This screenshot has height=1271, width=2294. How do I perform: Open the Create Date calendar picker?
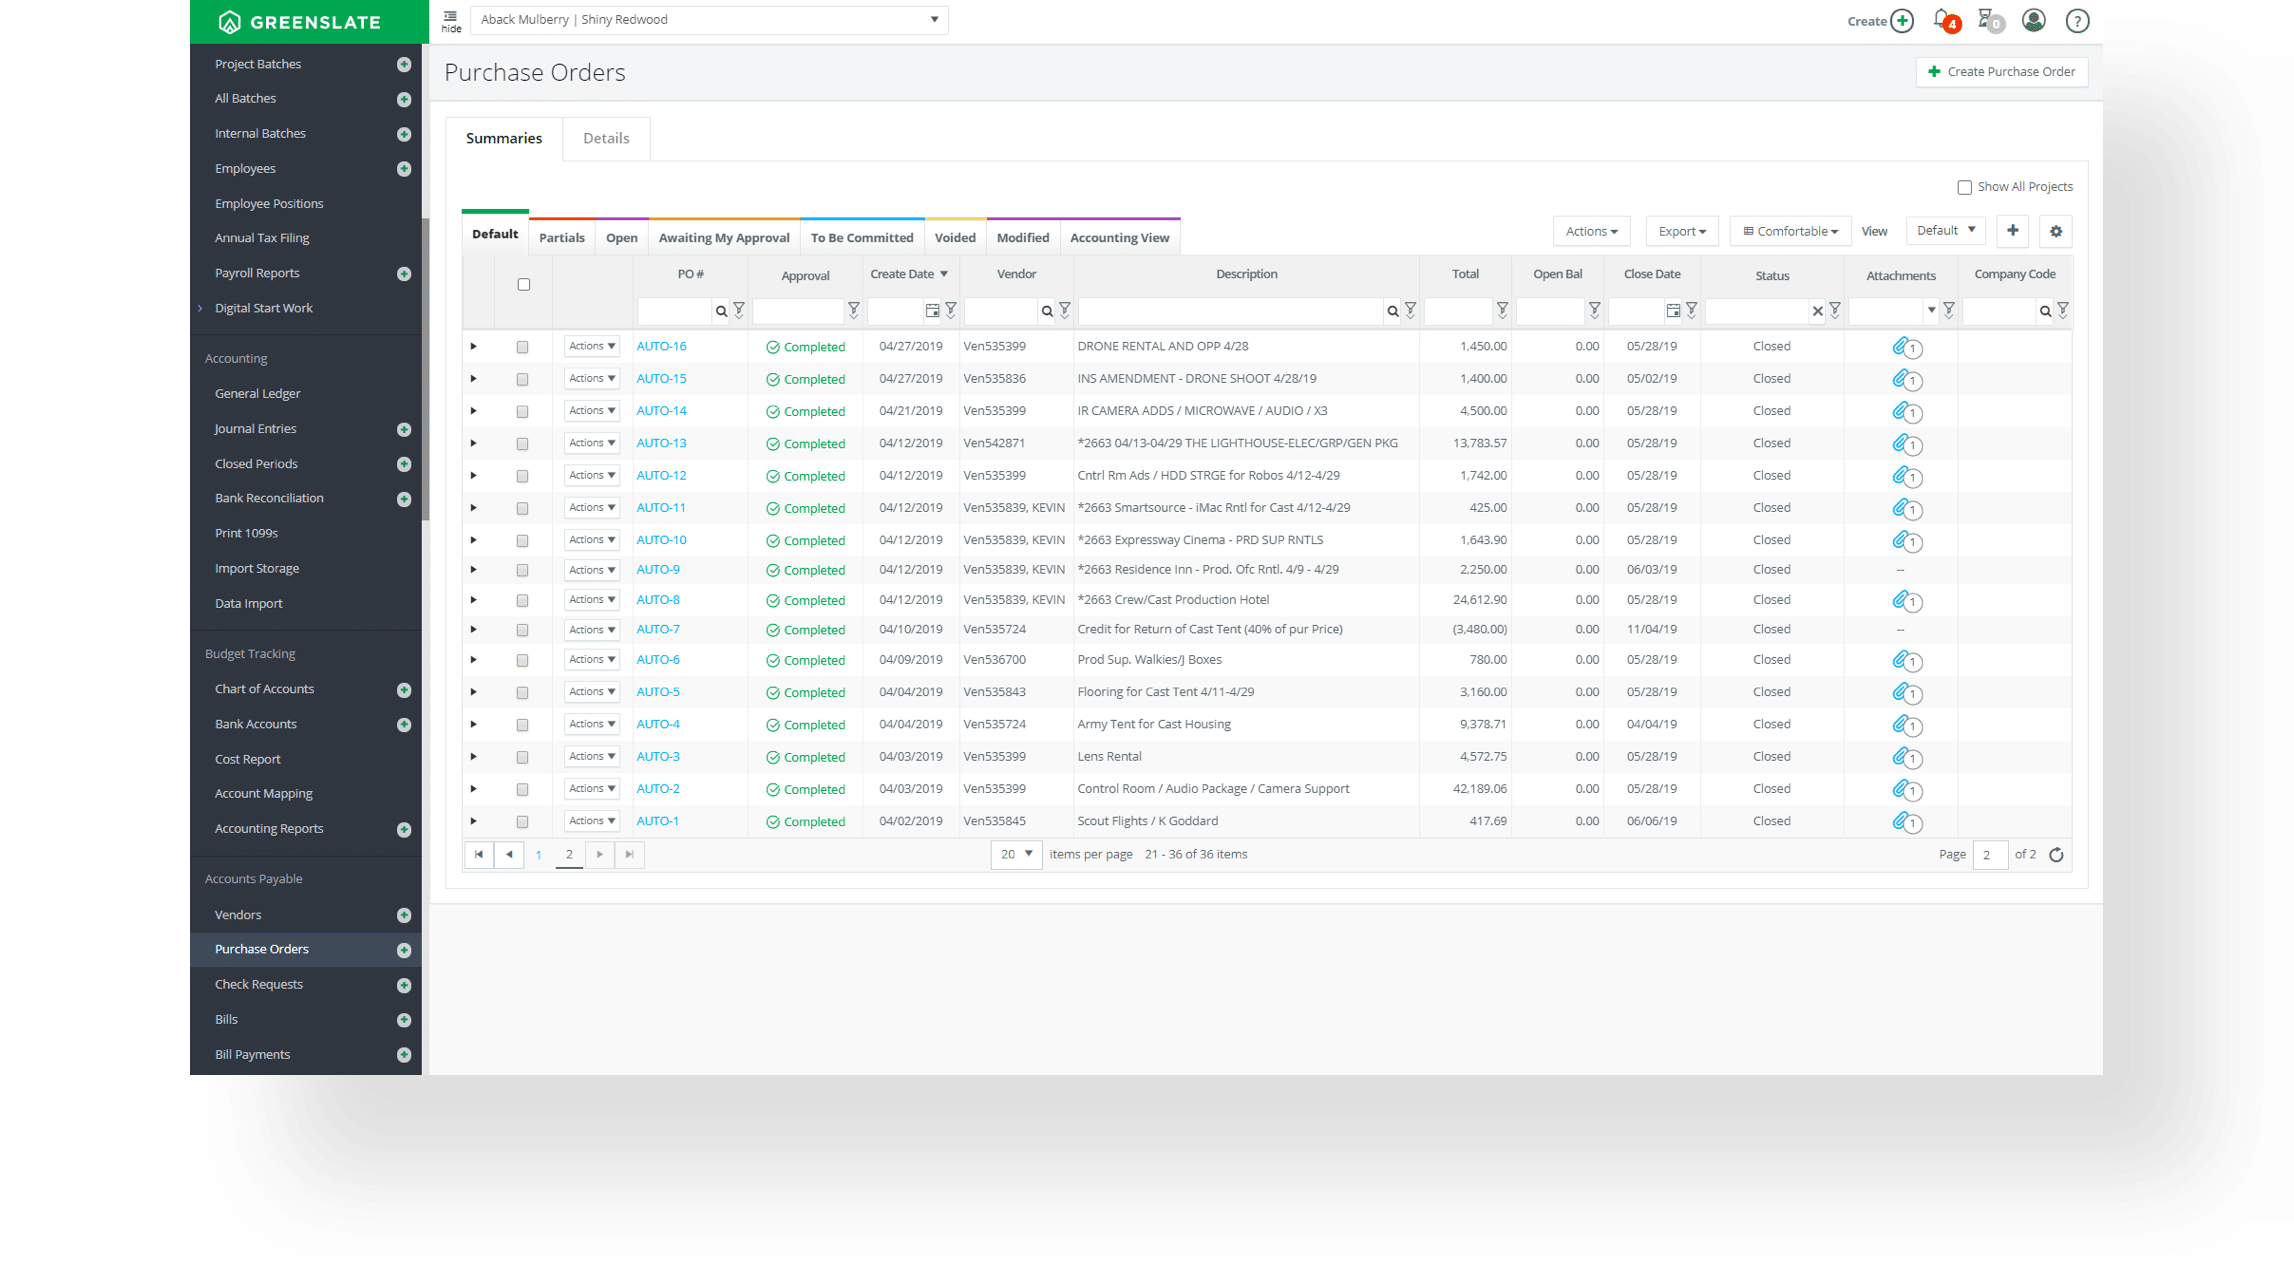pyautogui.click(x=932, y=311)
